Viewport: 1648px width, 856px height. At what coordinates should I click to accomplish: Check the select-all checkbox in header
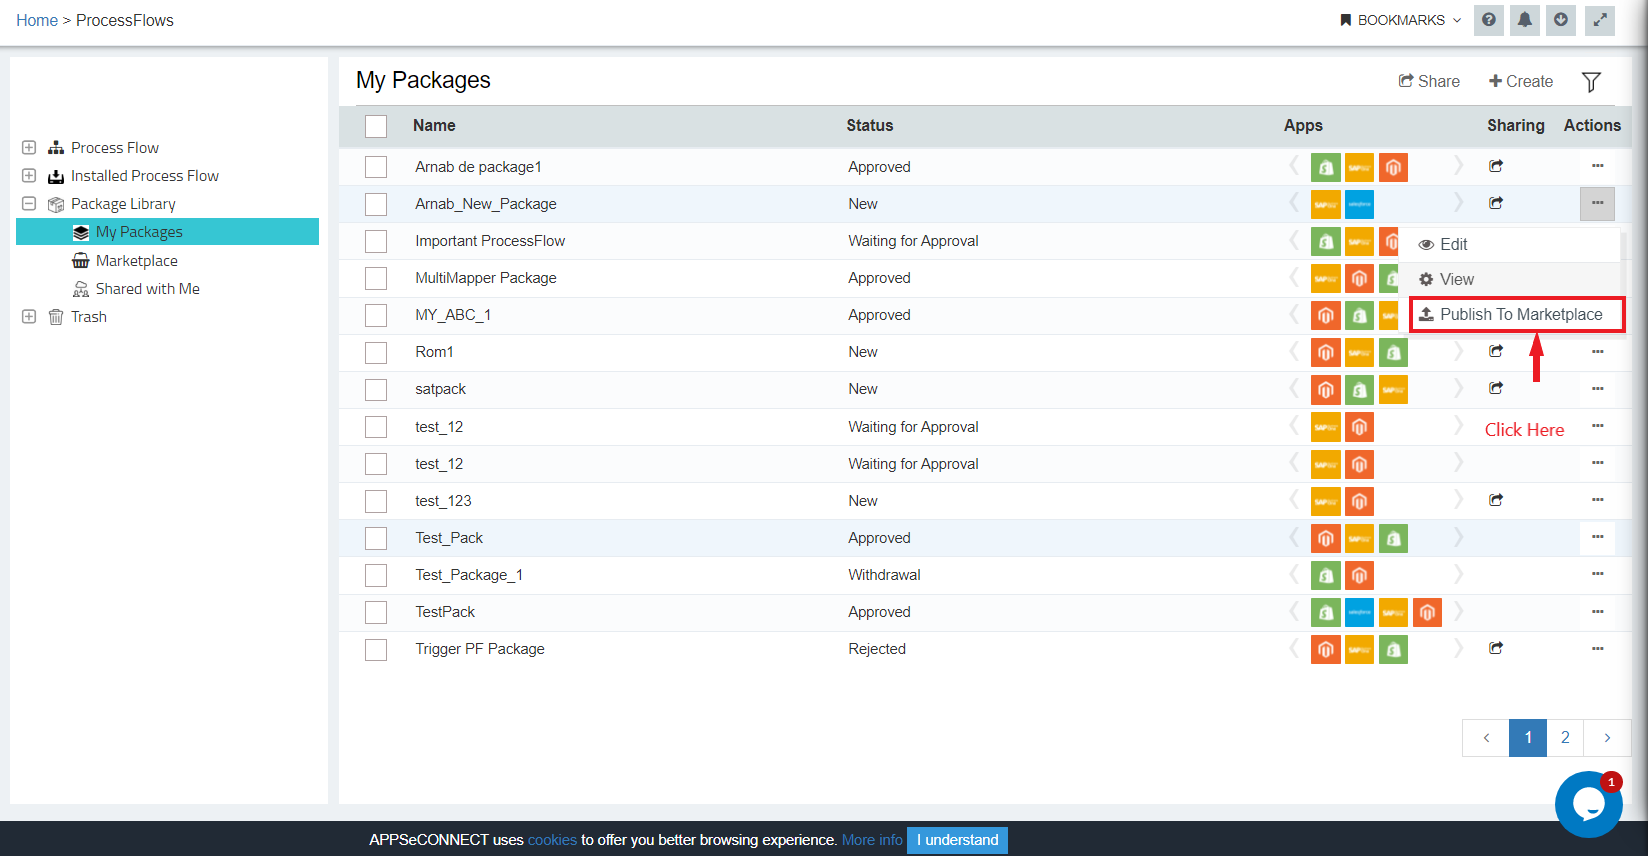pyautogui.click(x=376, y=126)
